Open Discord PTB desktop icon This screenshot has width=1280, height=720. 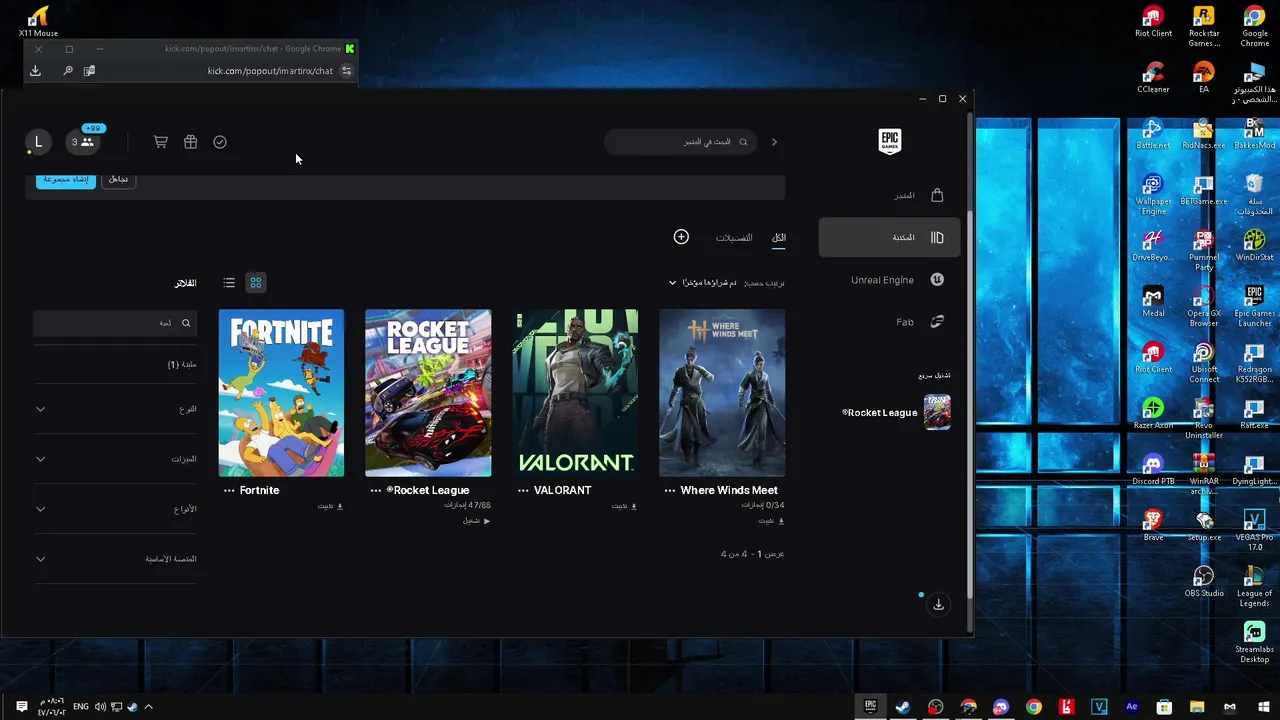coord(1153,470)
